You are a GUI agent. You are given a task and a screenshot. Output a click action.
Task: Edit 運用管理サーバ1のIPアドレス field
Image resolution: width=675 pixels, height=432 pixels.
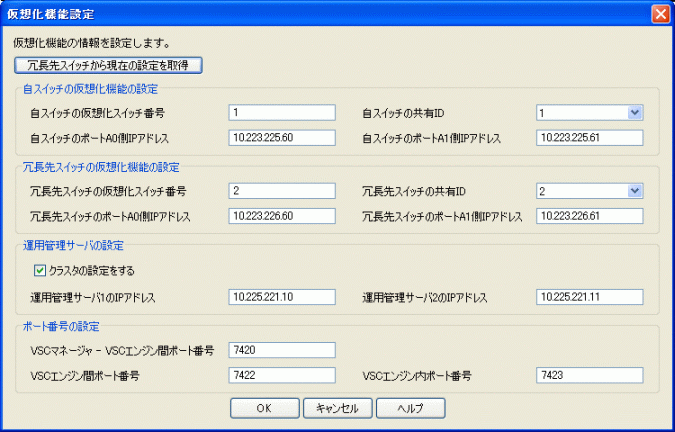click(x=282, y=297)
